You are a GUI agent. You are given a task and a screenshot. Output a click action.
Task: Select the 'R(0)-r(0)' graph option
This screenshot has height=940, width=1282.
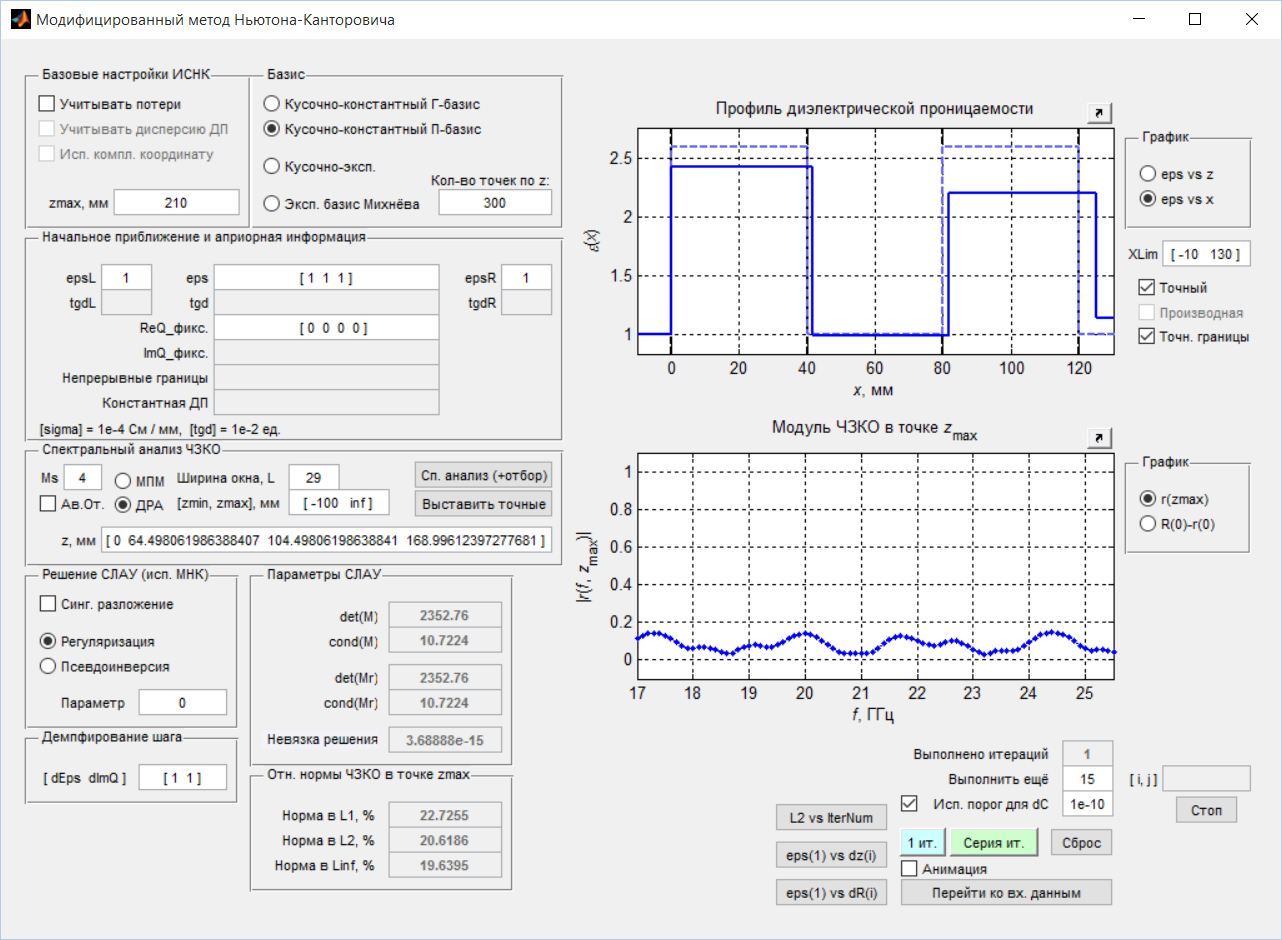pos(1149,523)
